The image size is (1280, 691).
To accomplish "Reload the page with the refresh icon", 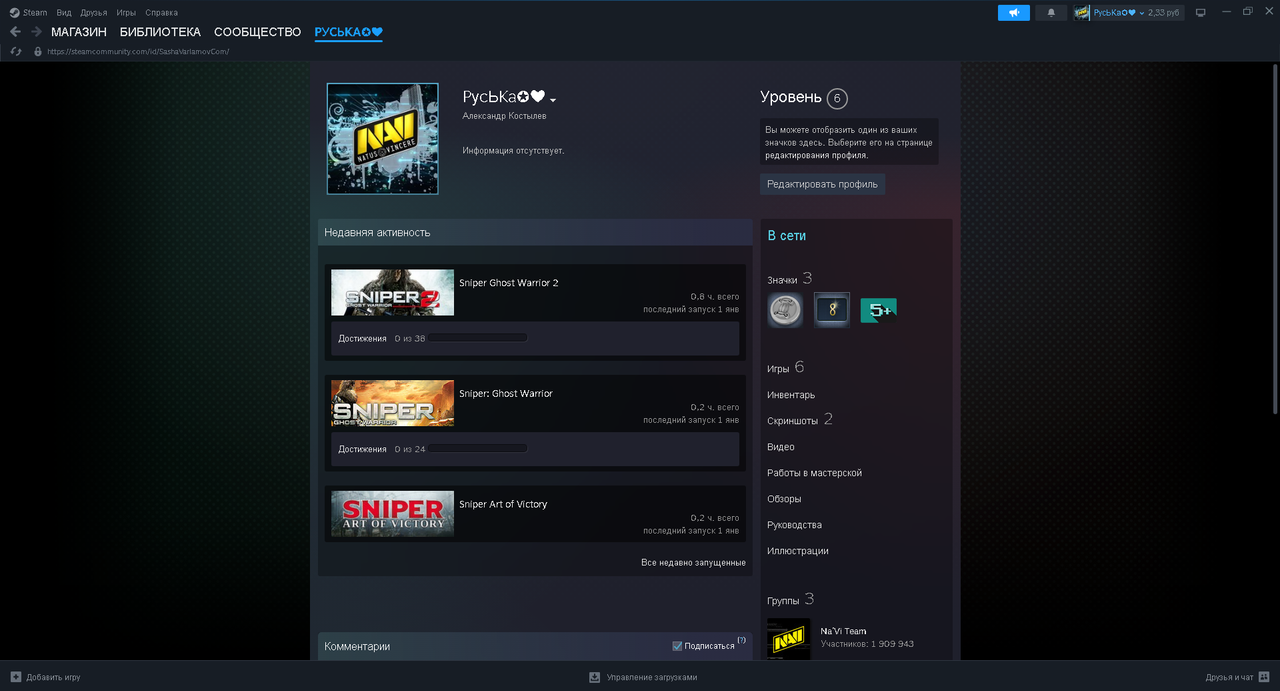I will [x=16, y=51].
